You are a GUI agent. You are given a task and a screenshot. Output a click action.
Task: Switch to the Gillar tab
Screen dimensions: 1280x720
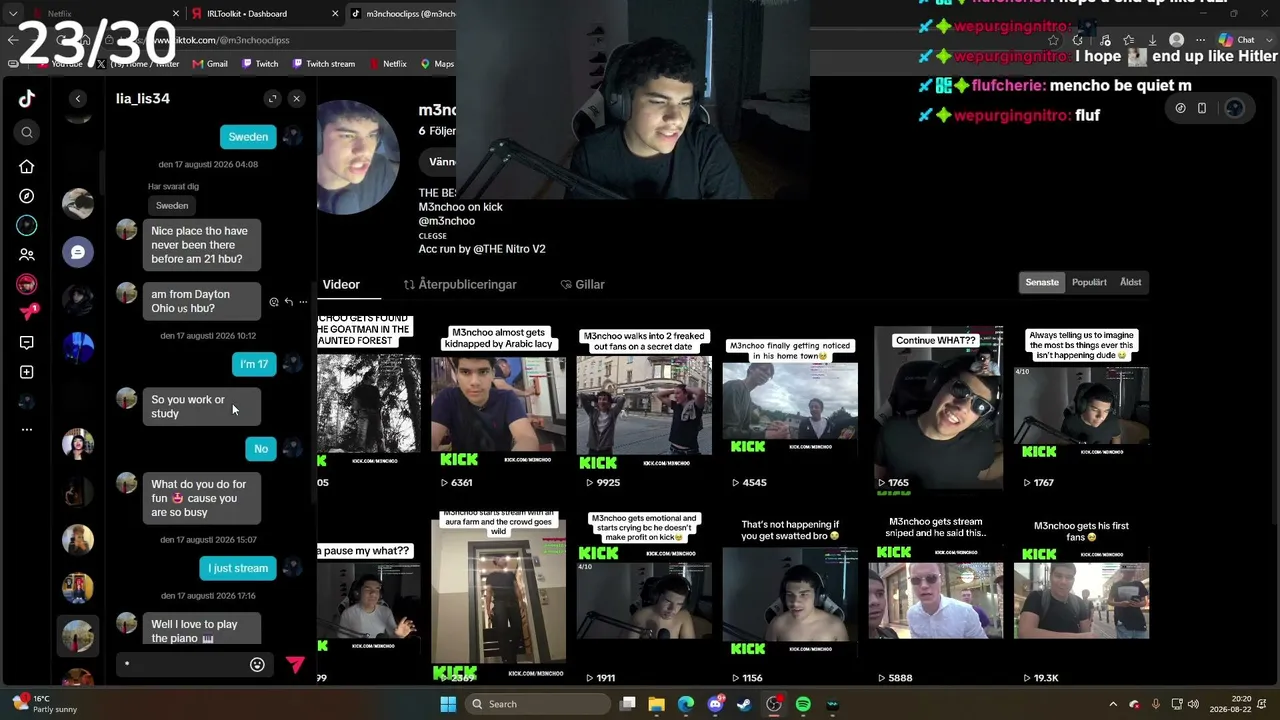coord(582,285)
